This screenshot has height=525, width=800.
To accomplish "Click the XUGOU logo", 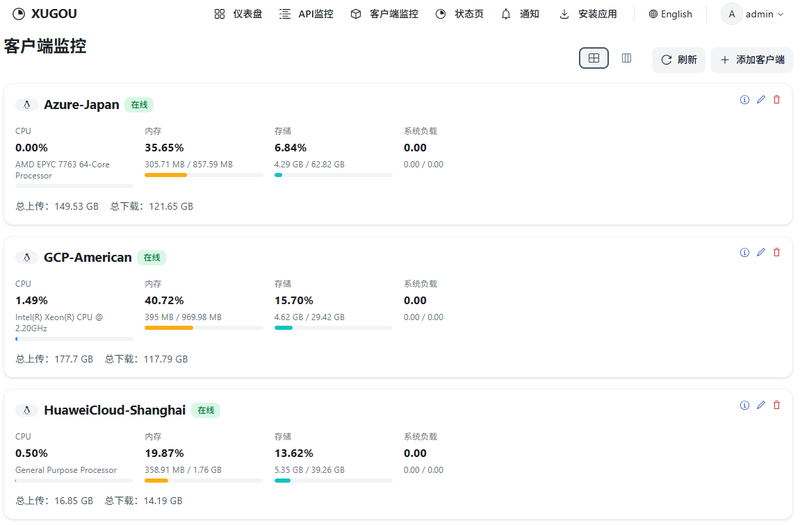I will [x=45, y=14].
